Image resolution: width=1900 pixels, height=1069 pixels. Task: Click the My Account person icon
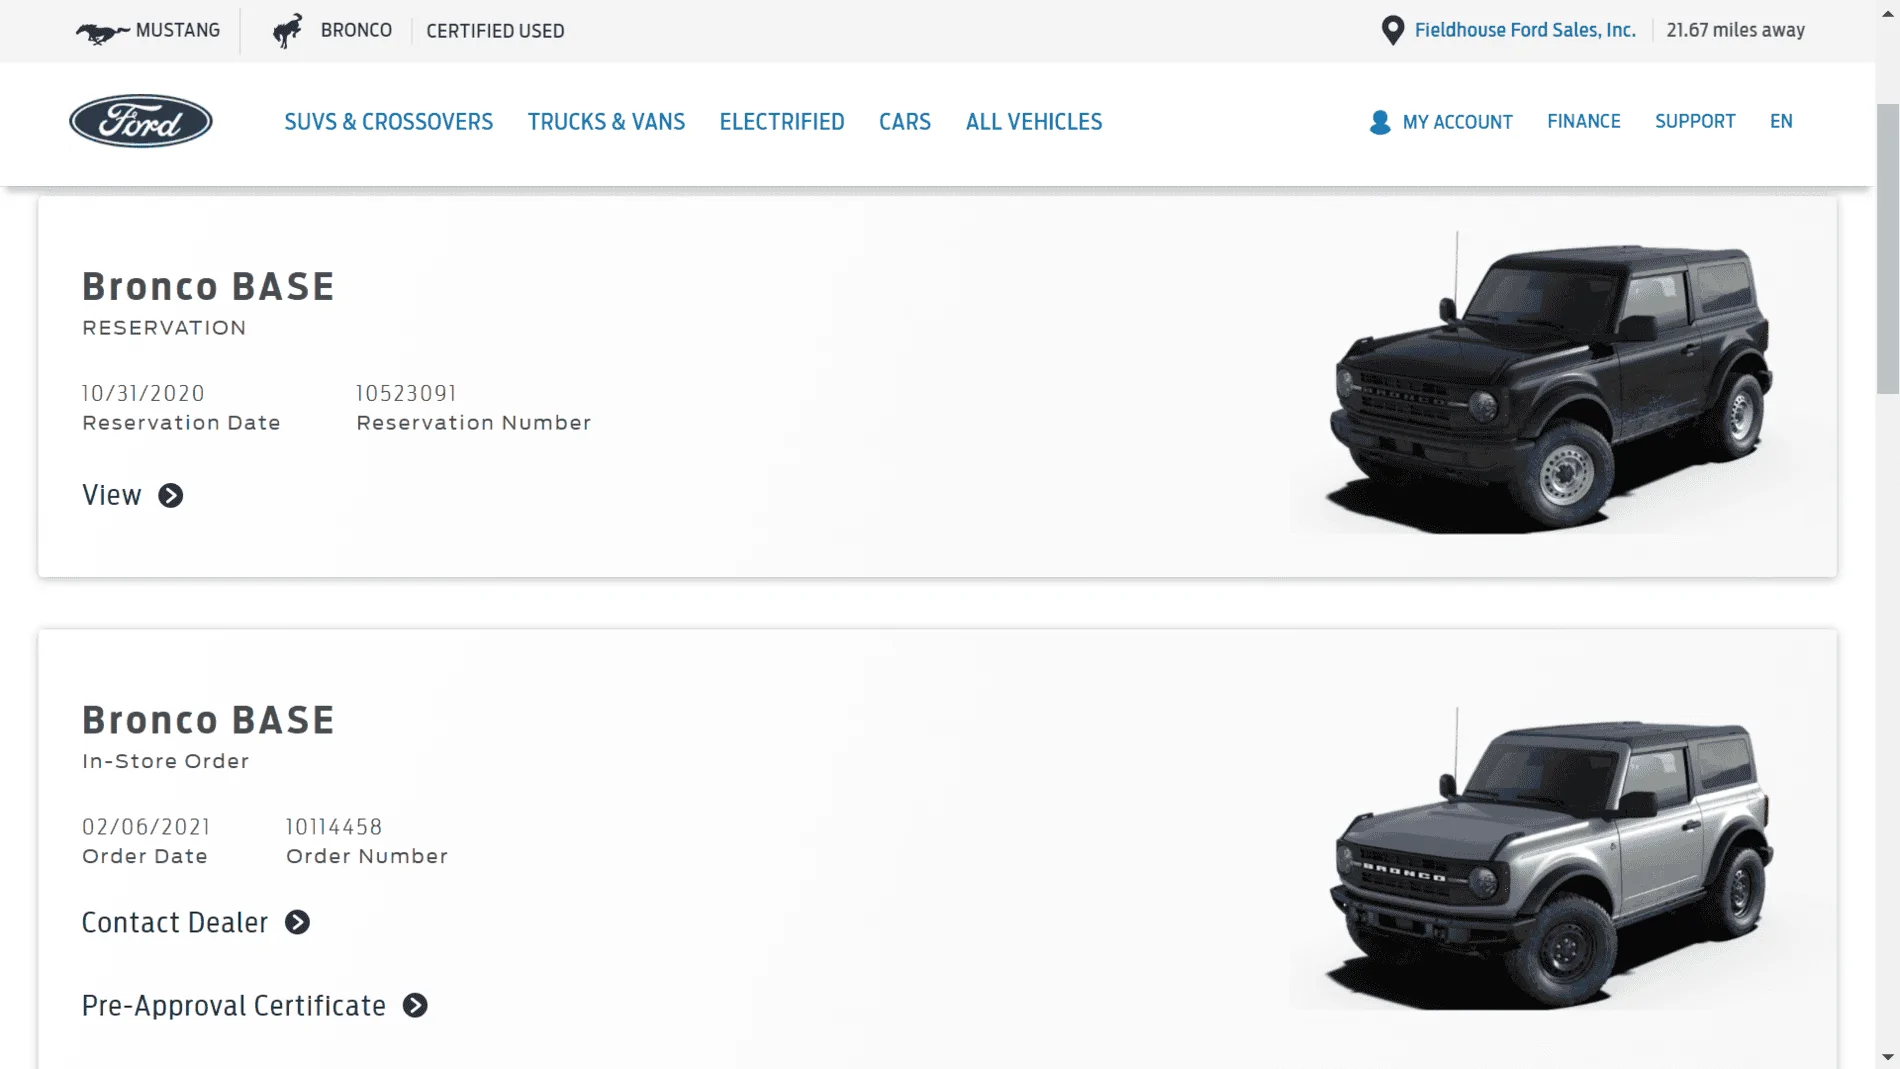(1380, 122)
